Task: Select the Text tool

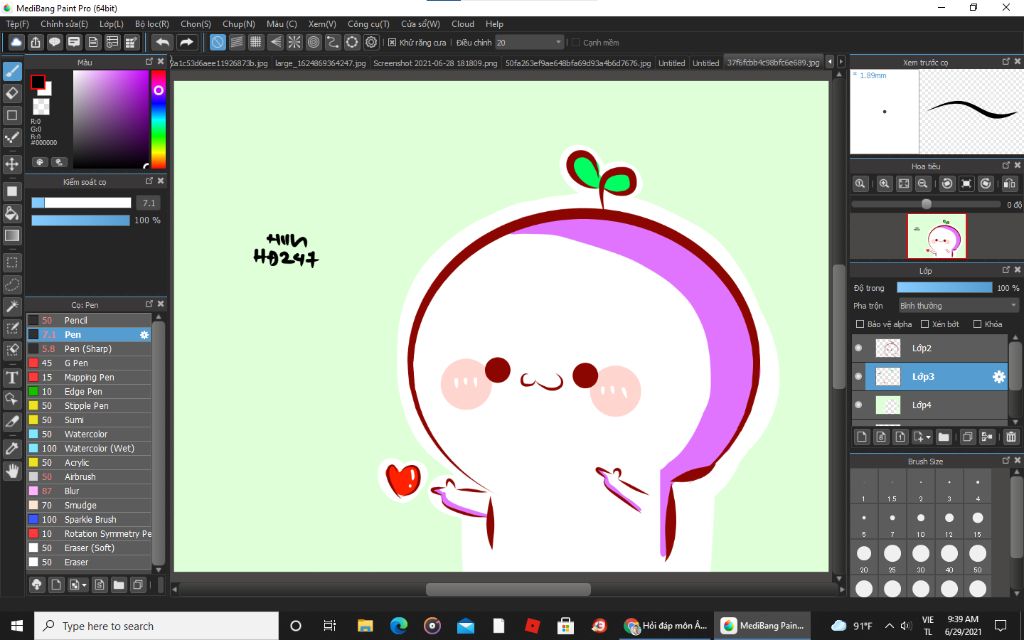Action: [12, 377]
